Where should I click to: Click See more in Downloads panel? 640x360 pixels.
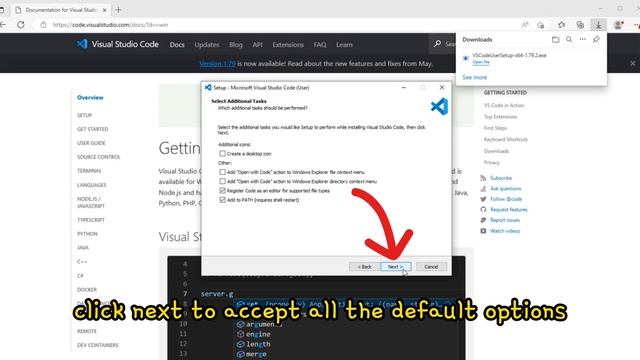point(474,77)
